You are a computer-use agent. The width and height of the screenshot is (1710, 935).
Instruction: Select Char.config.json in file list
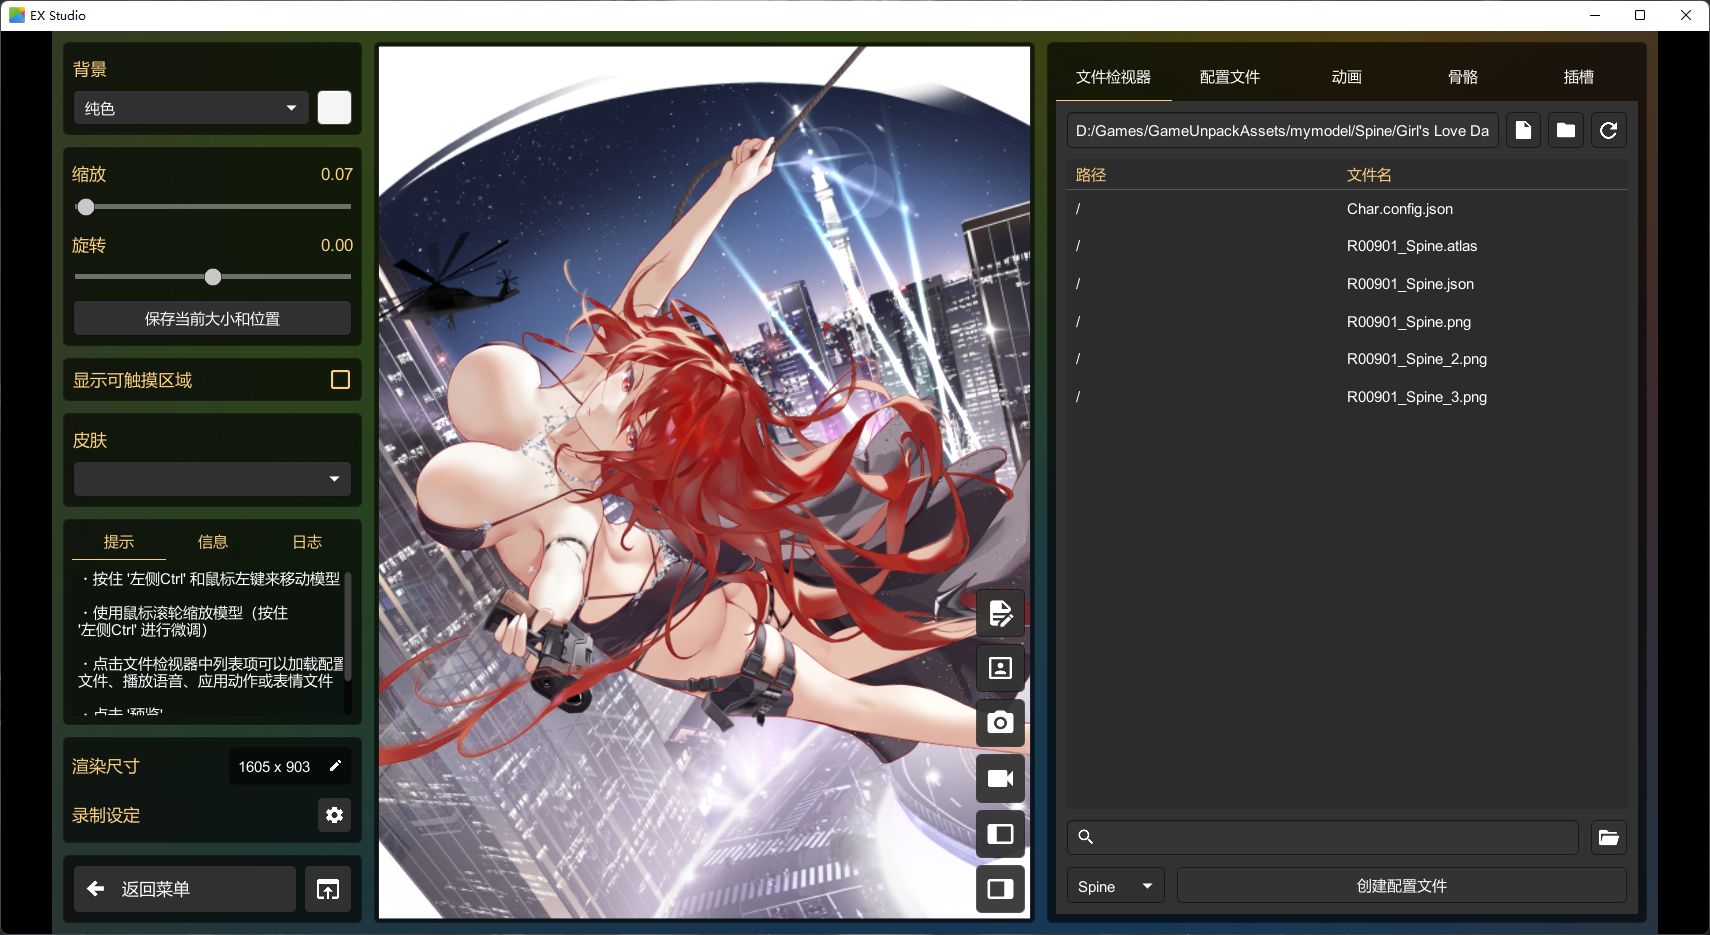click(x=1347, y=209)
